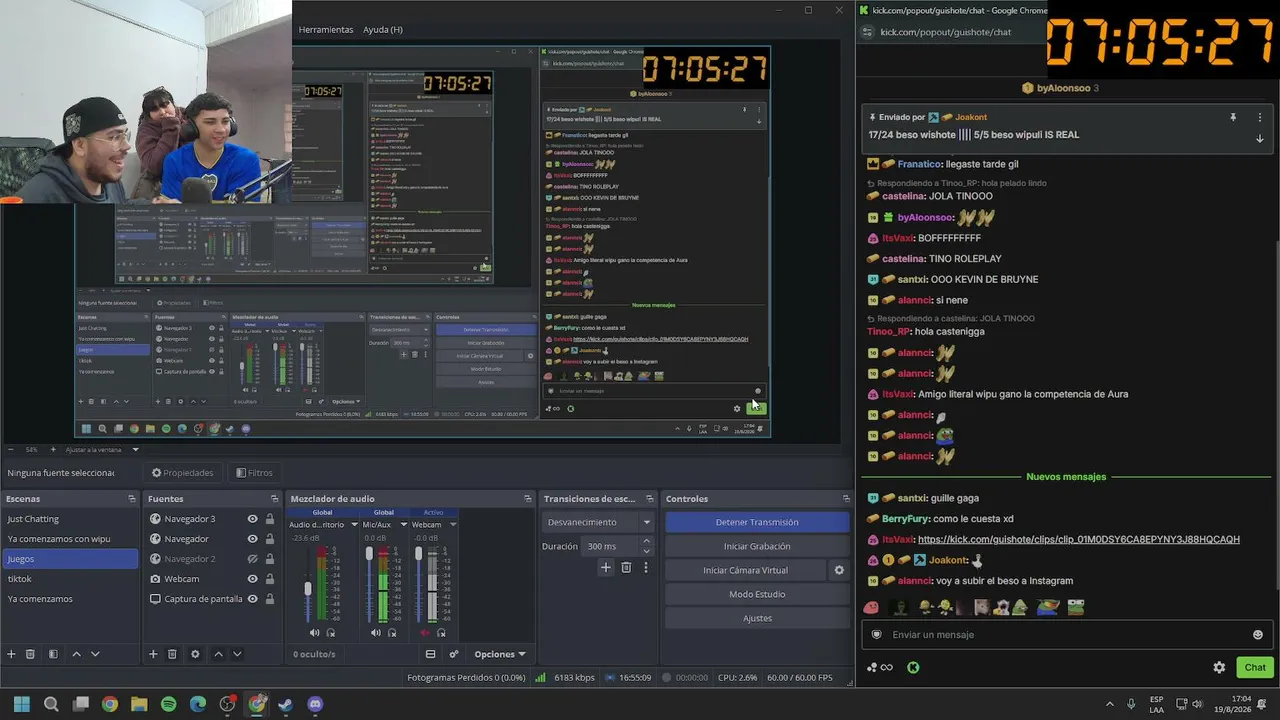
Task: Select the 'Ya comenzamos con wipu' scene
Action: (x=70, y=539)
